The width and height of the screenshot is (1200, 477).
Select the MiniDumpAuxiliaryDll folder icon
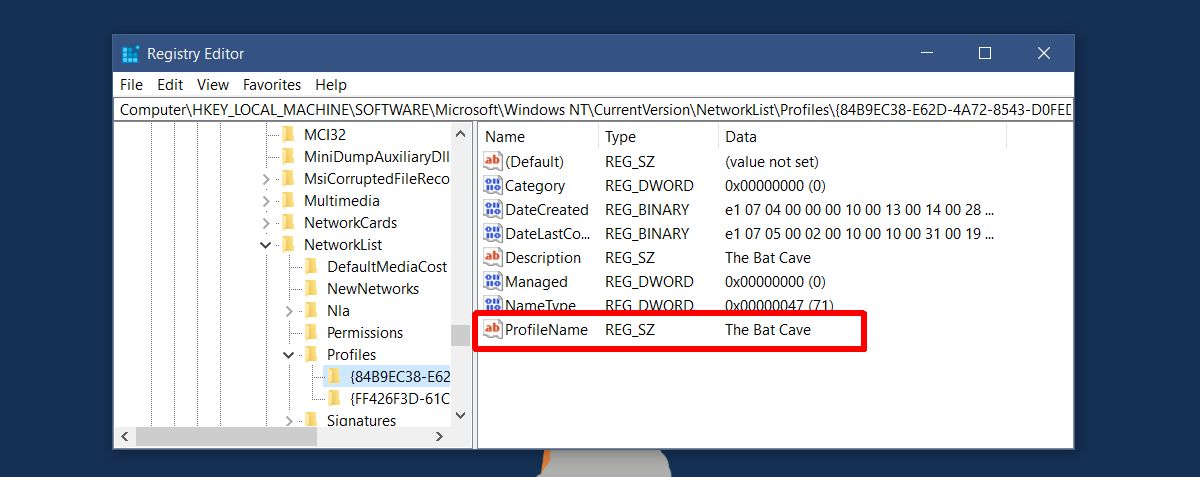(288, 157)
